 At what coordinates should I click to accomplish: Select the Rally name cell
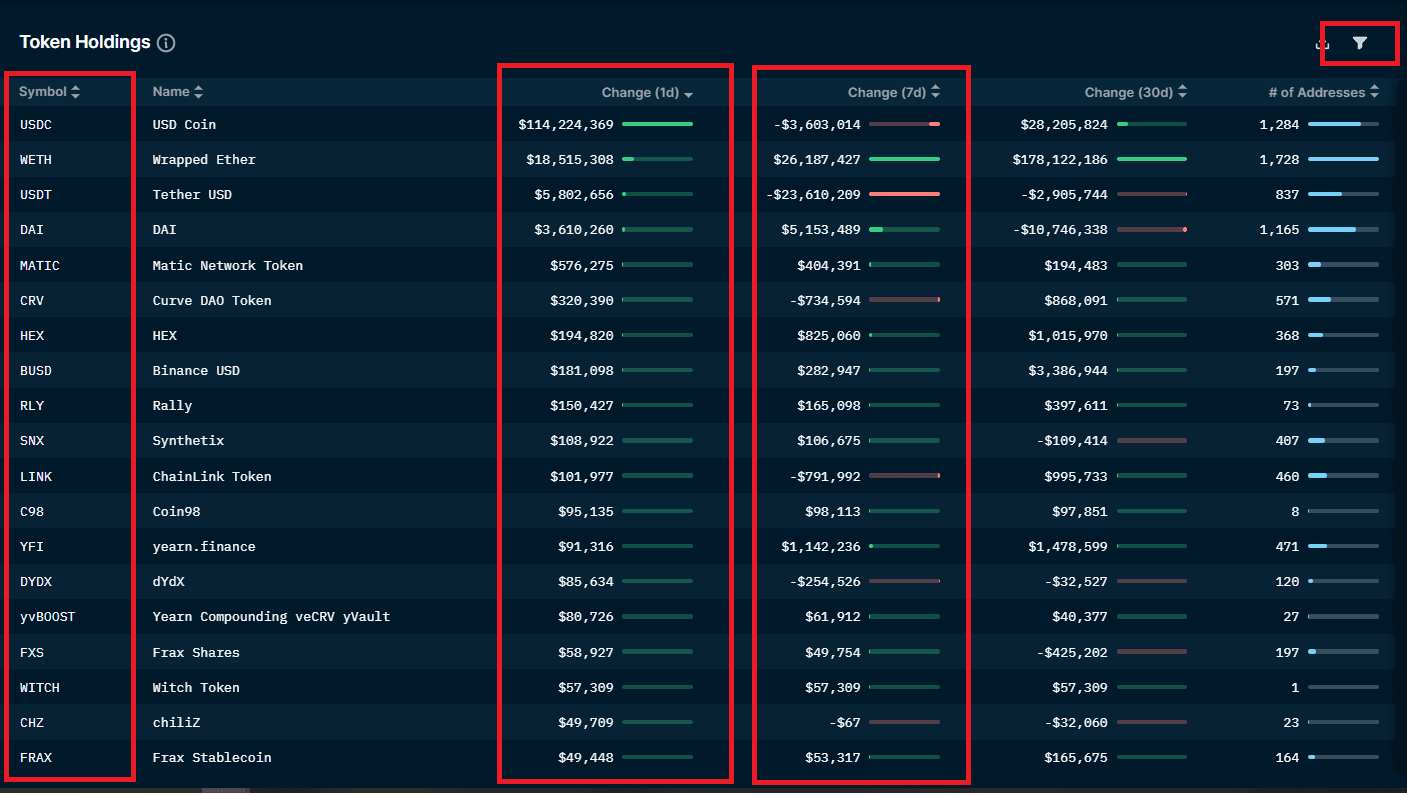(x=172, y=406)
